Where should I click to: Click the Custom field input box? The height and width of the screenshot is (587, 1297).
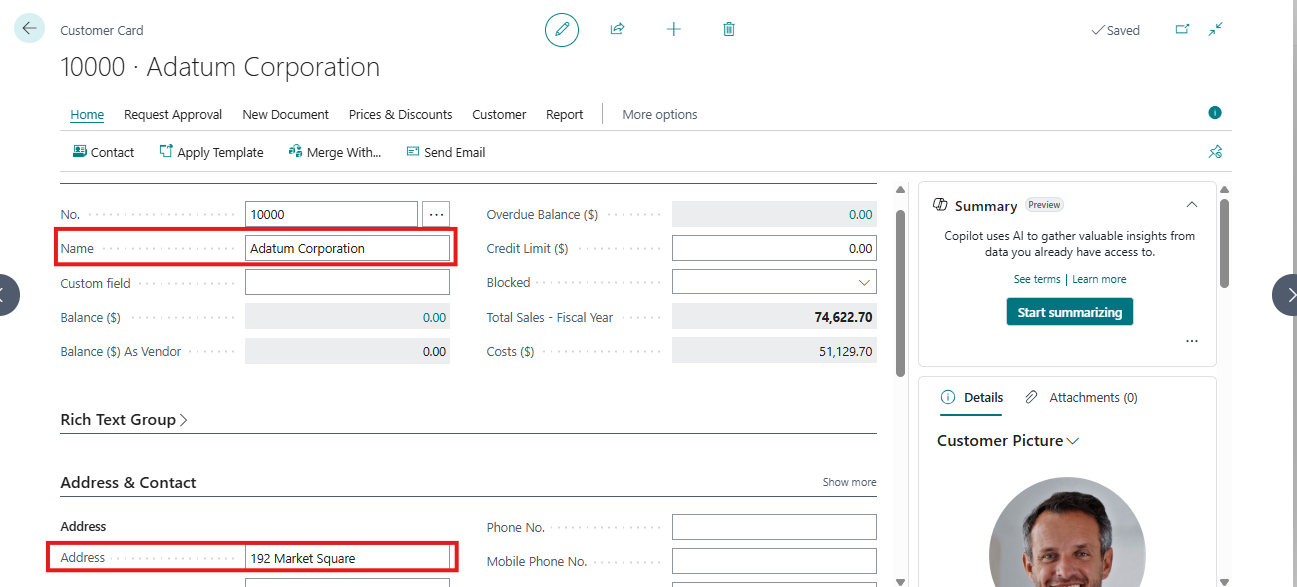347,283
